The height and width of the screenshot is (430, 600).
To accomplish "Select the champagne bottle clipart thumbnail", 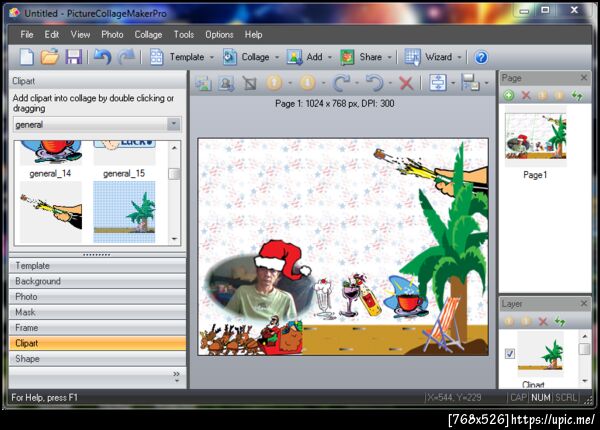I will [51, 212].
